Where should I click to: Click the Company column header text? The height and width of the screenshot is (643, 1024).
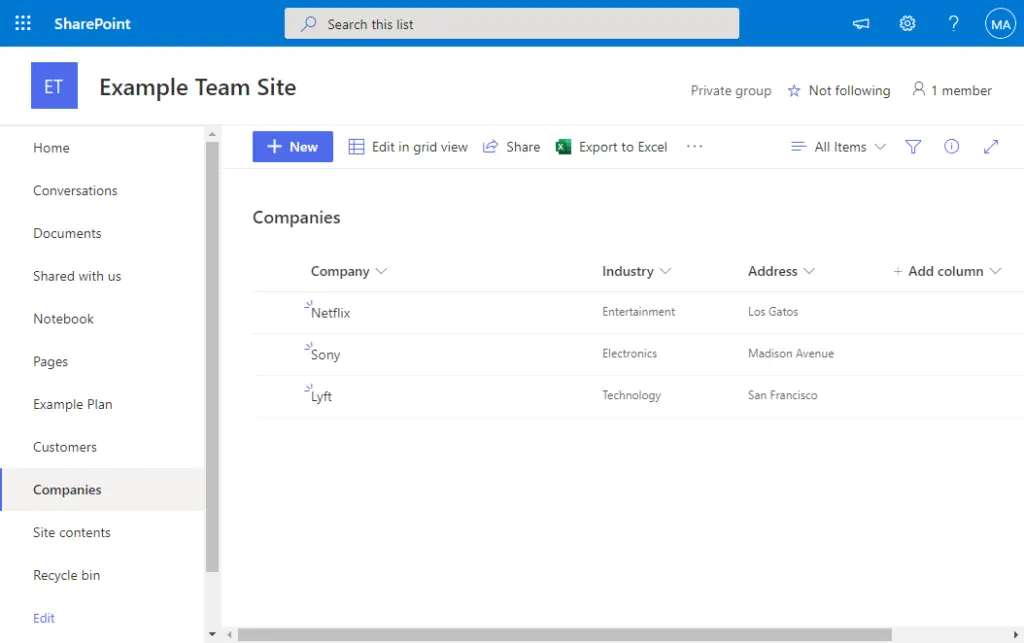(x=340, y=272)
